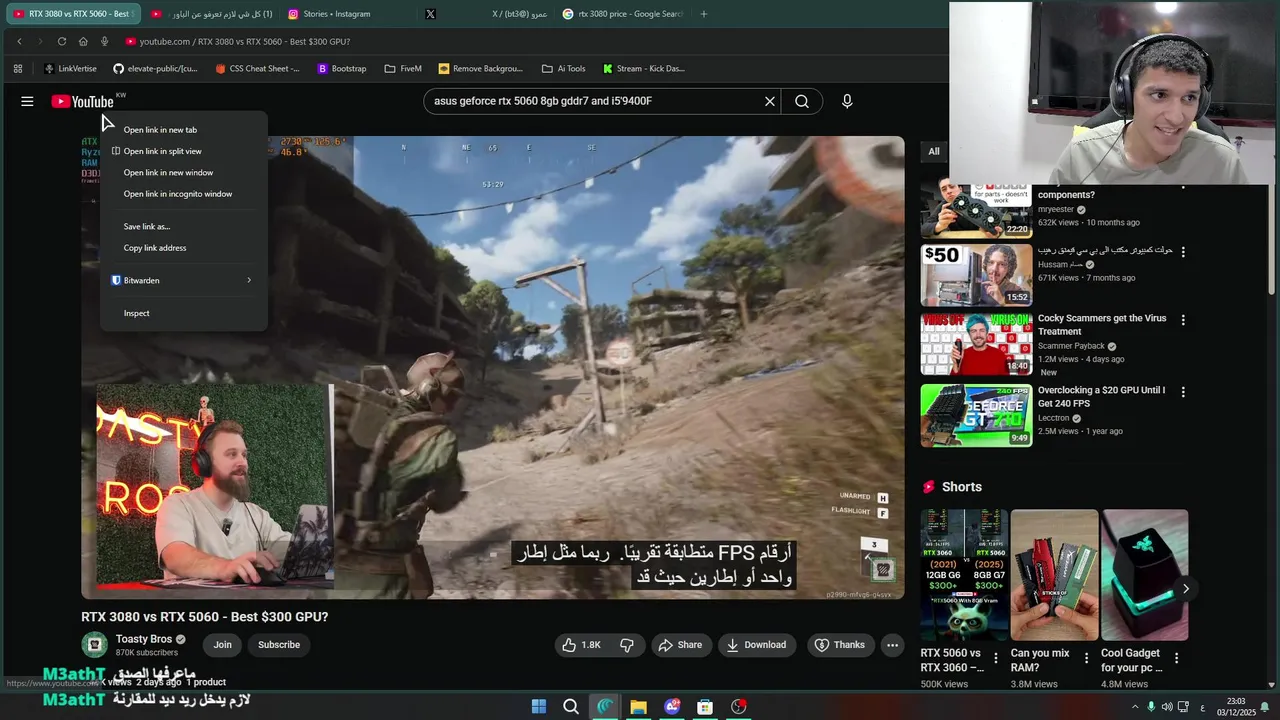Run the search with the magnifier button

[x=802, y=101]
